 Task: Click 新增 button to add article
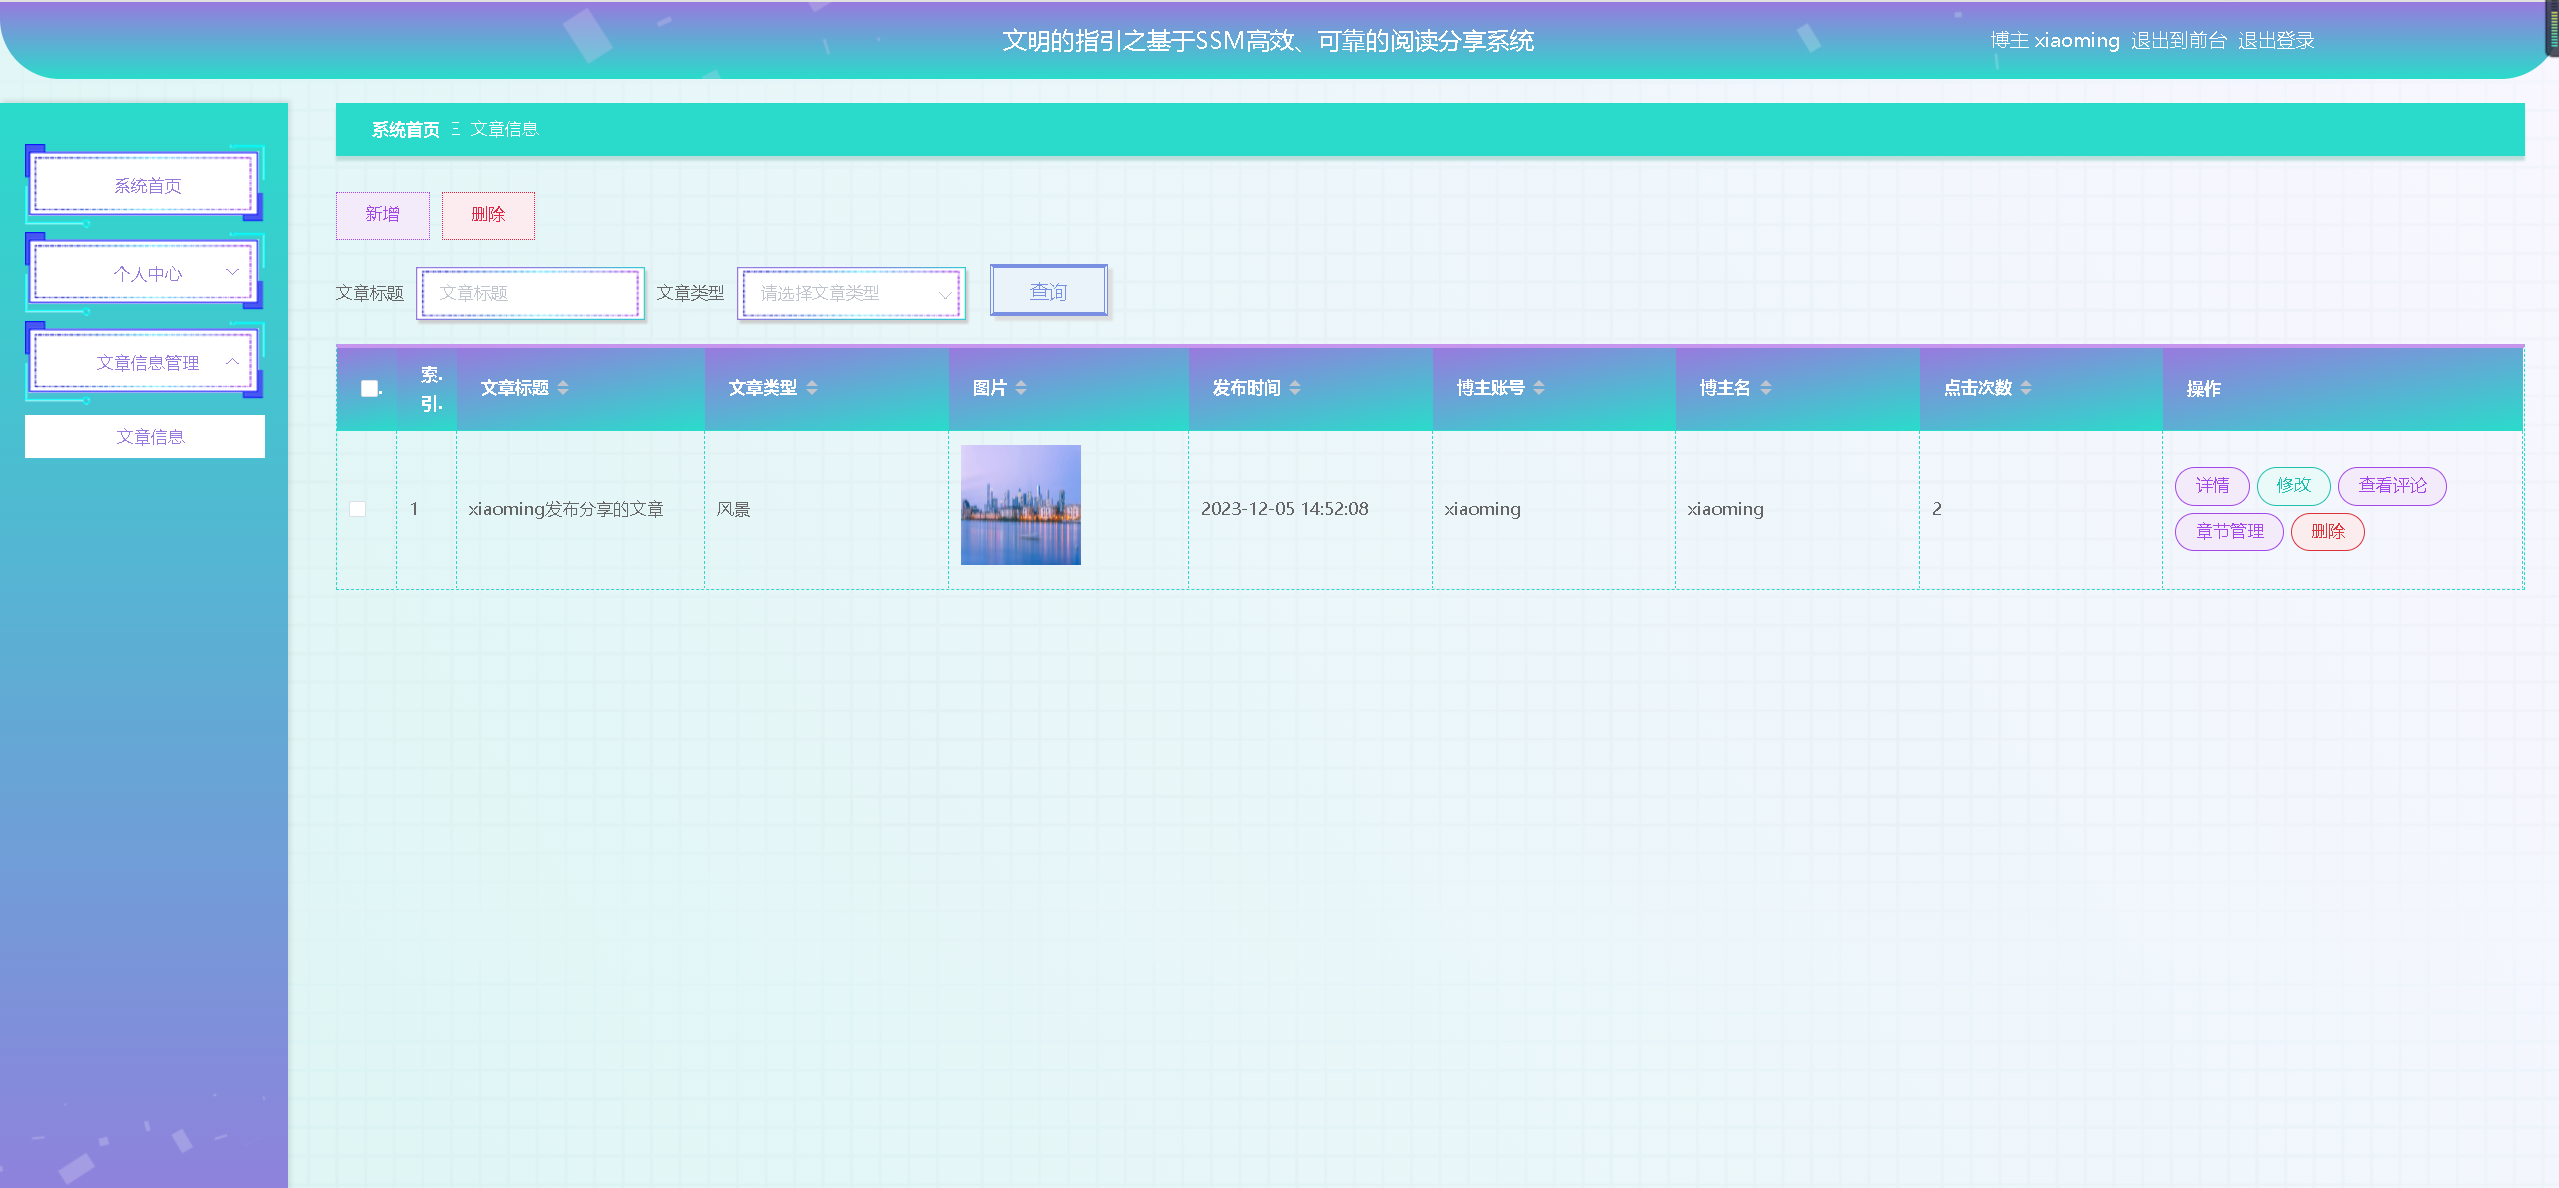(382, 215)
